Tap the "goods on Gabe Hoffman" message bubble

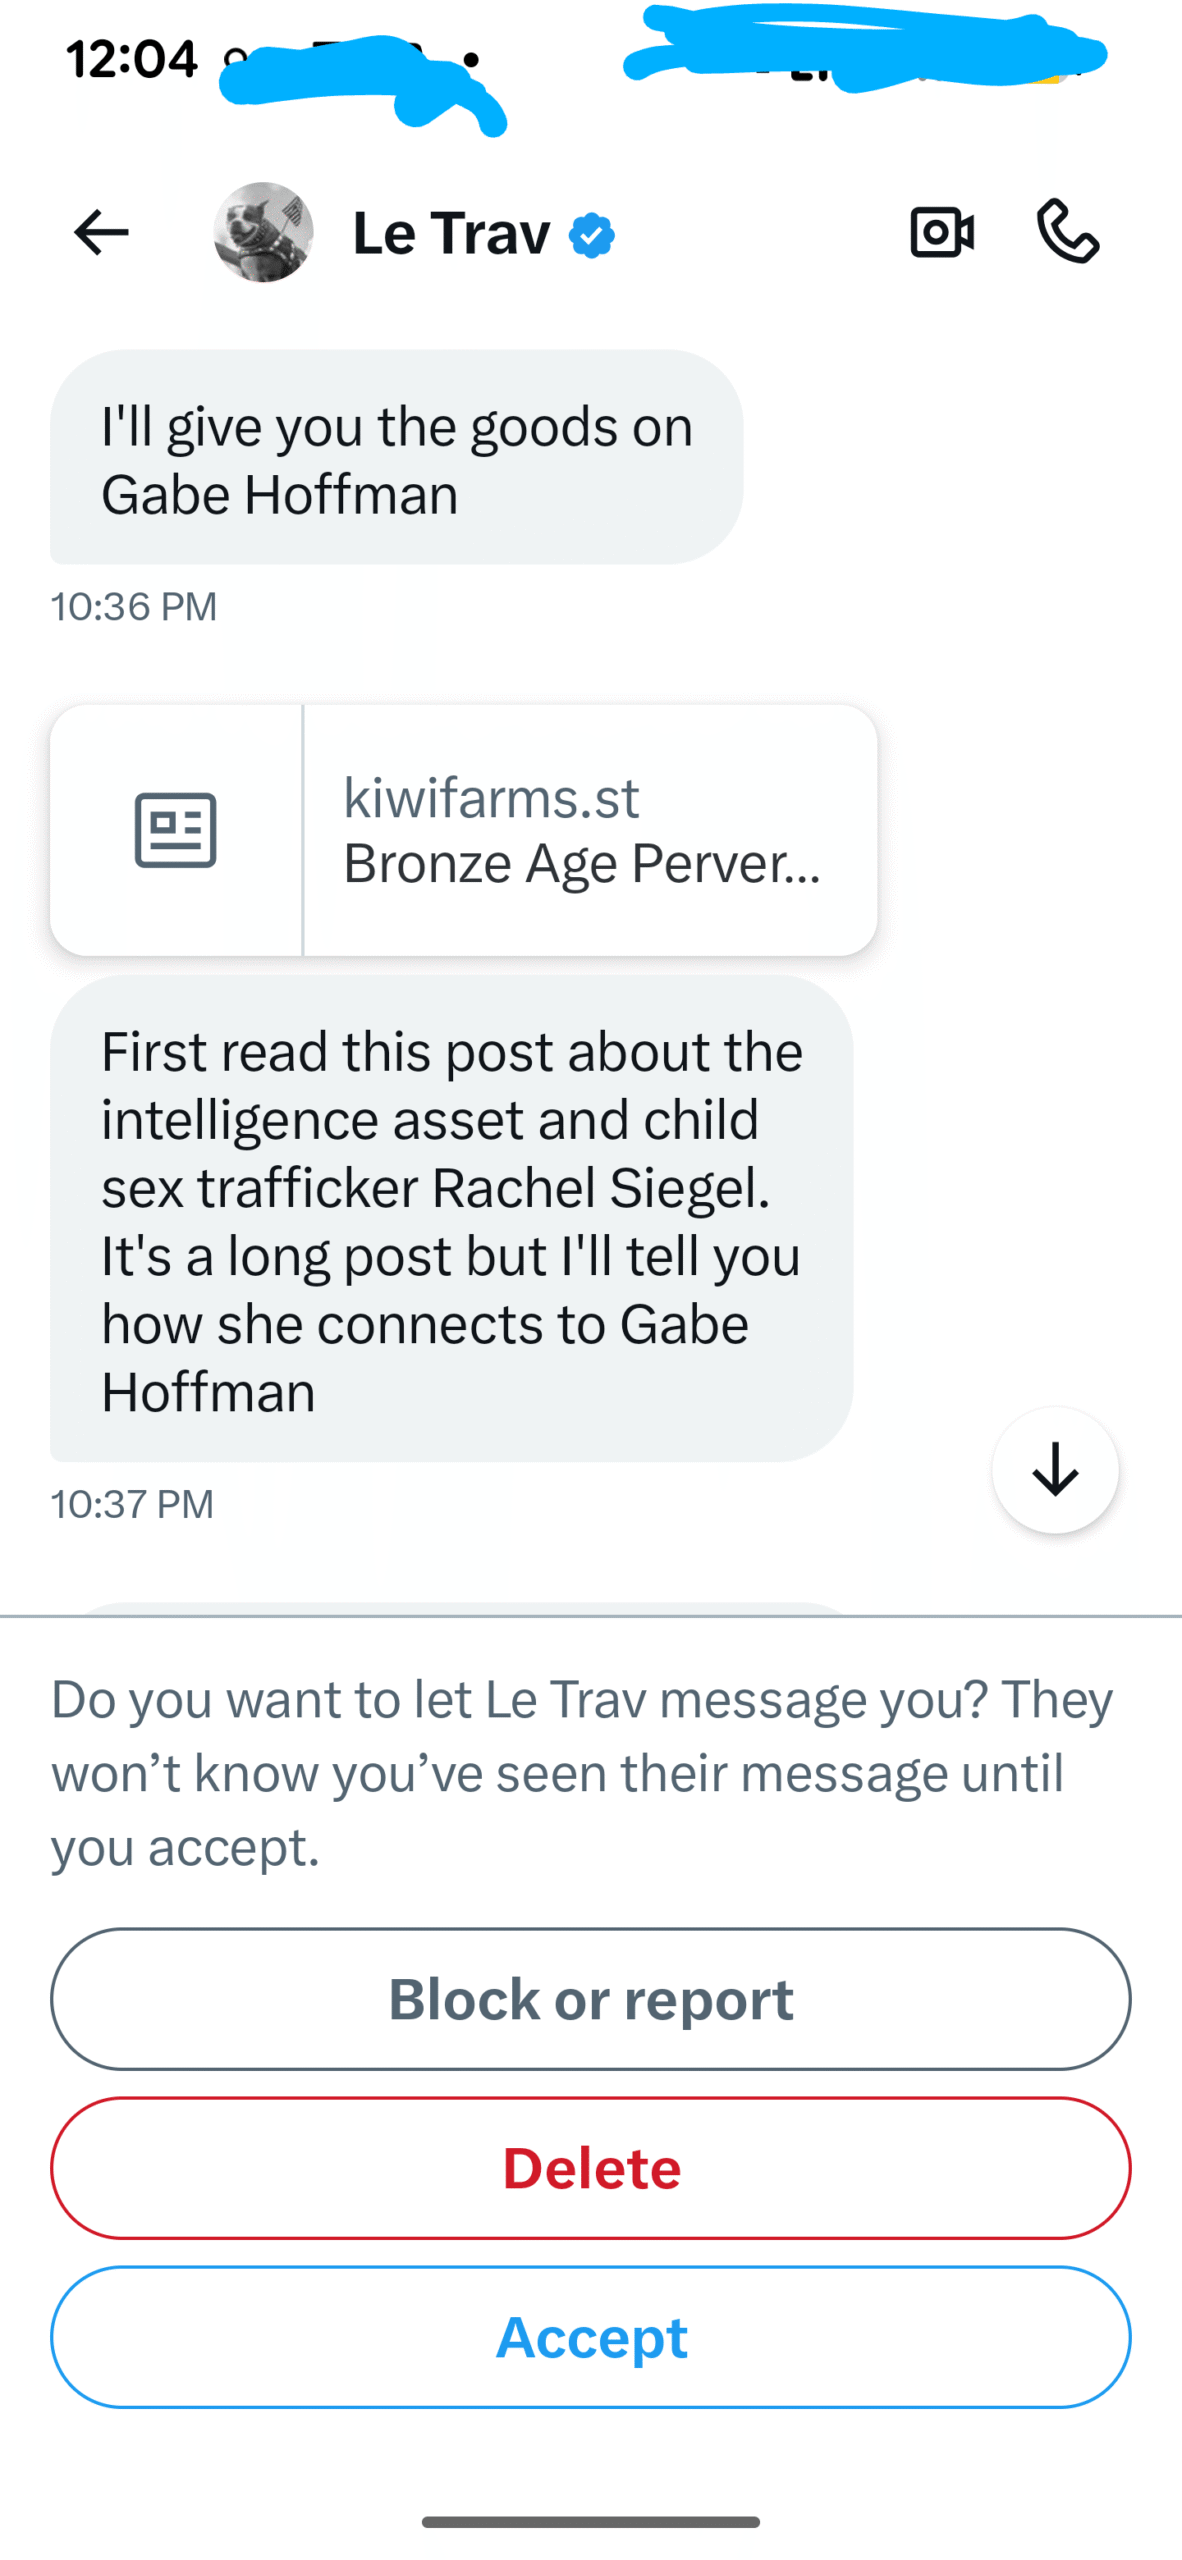coord(396,458)
